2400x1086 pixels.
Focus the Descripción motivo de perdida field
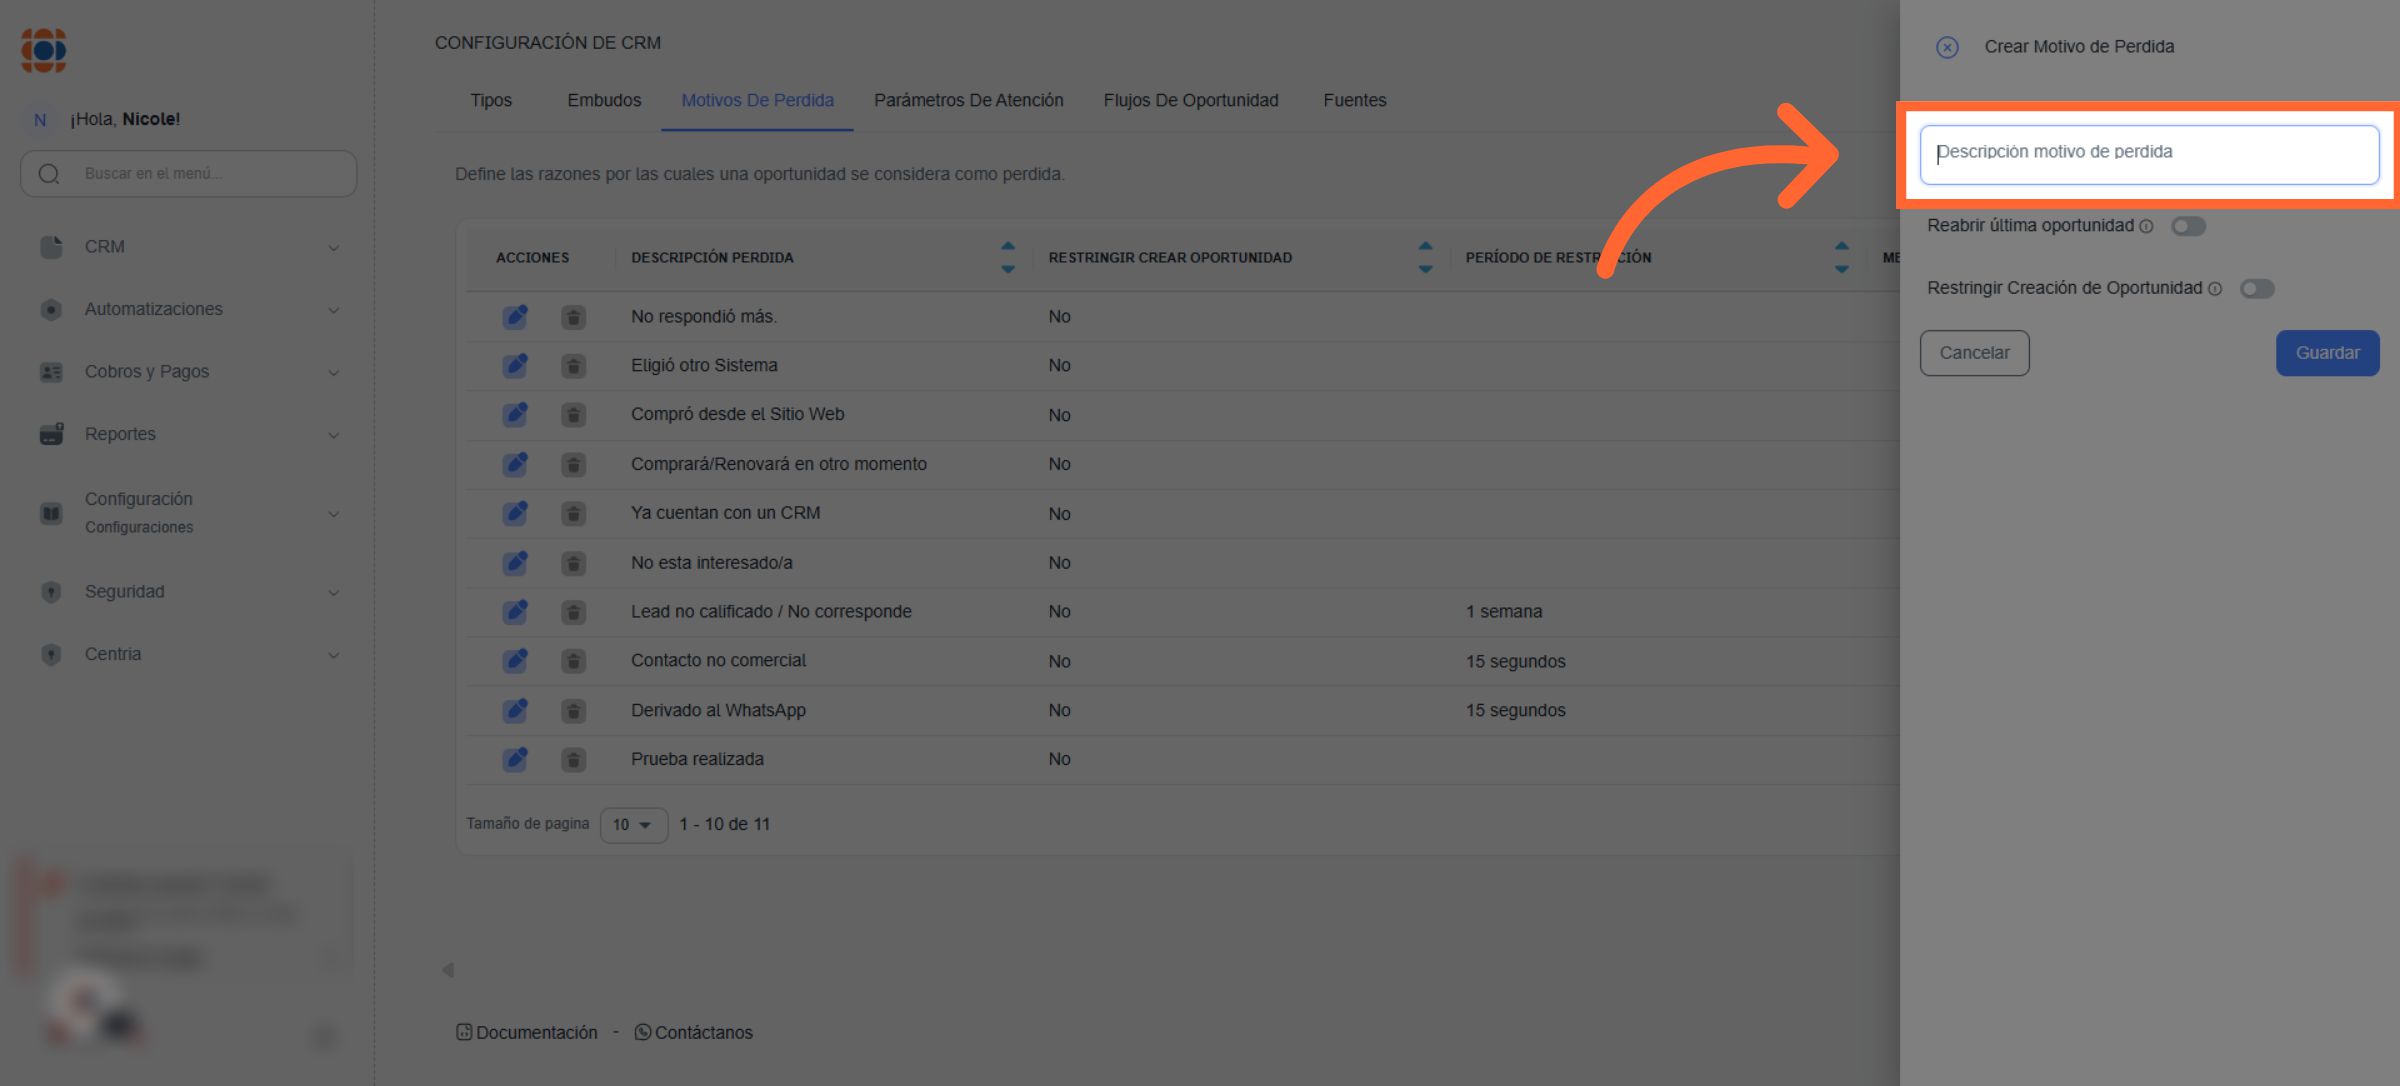click(x=2148, y=154)
